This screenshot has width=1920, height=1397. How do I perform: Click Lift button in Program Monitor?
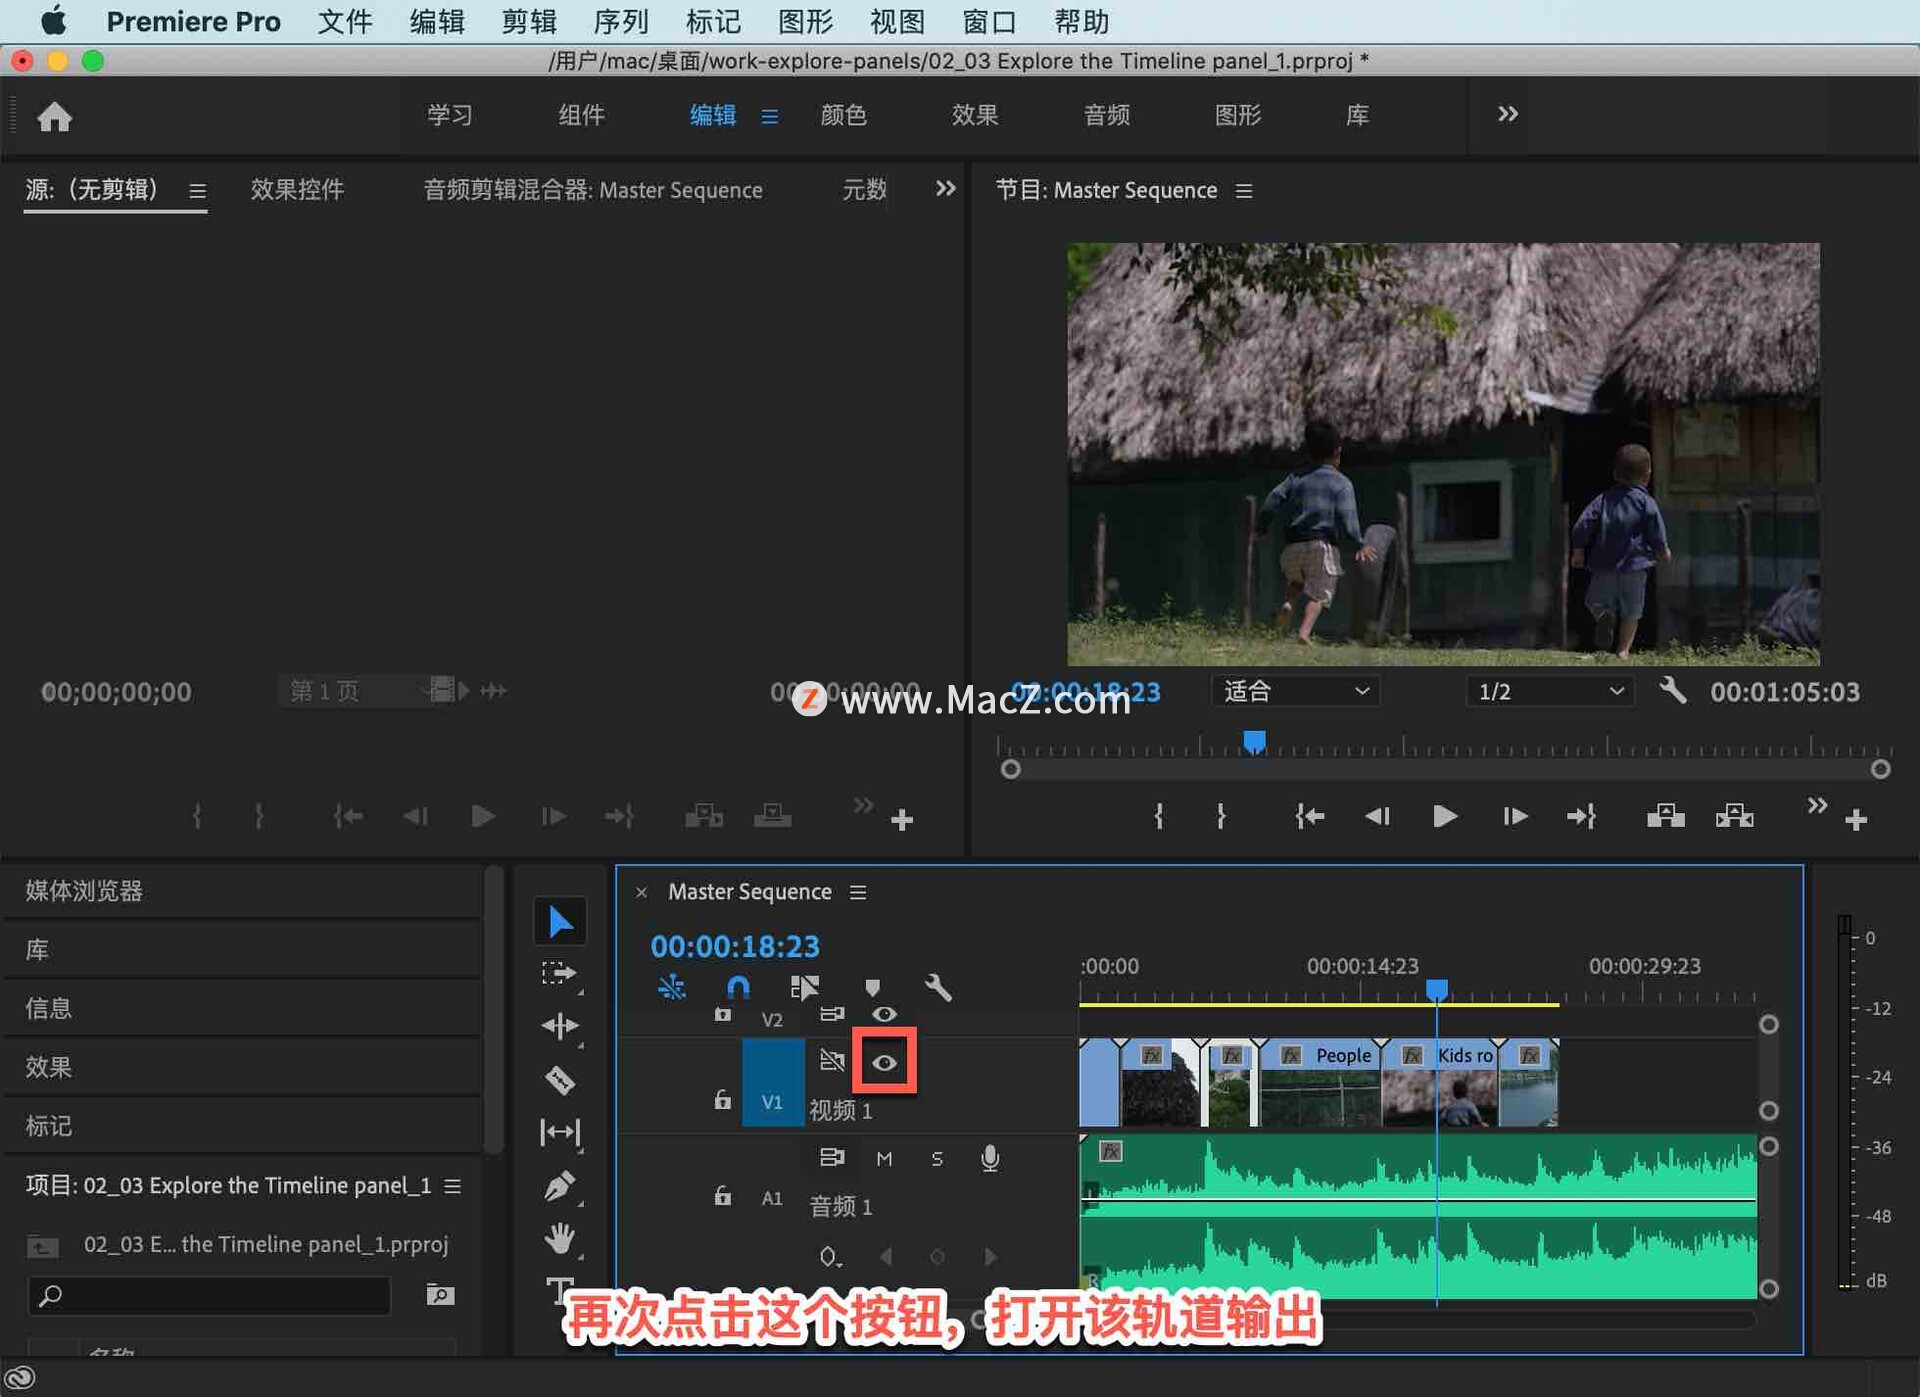(1665, 817)
